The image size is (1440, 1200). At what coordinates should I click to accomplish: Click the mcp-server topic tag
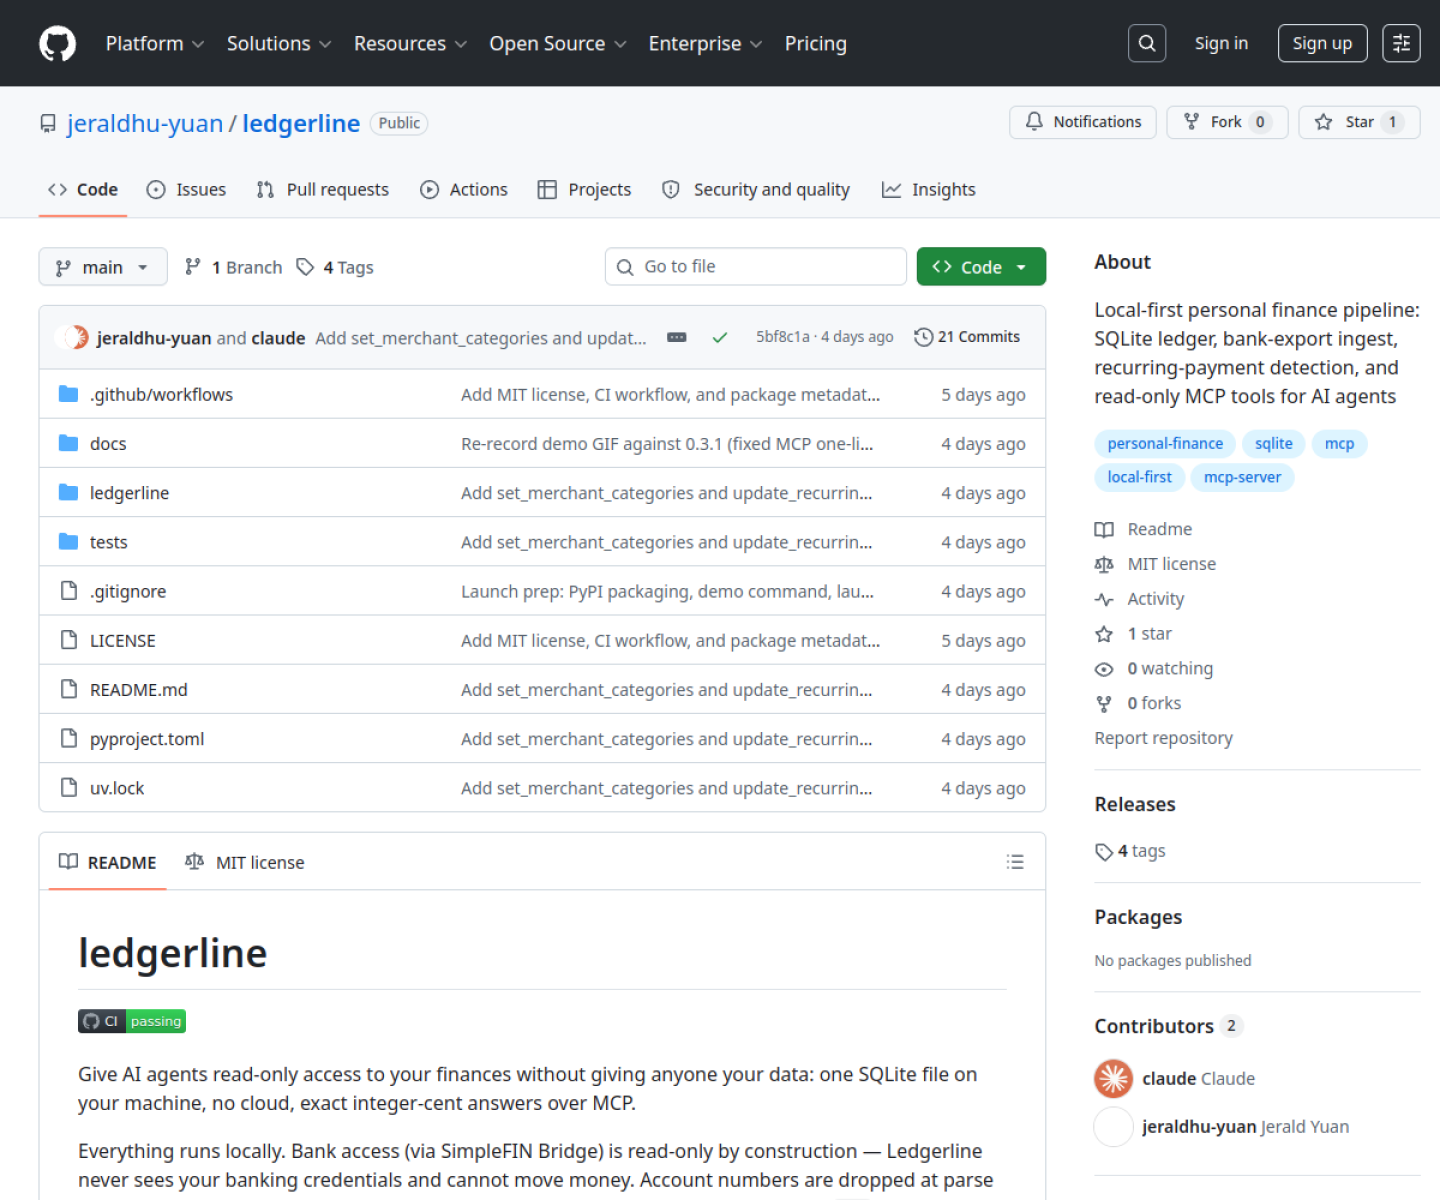tap(1242, 477)
